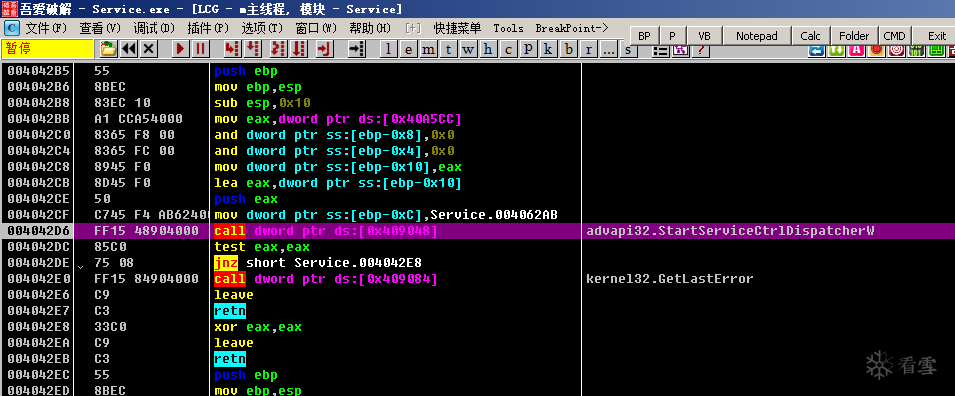Show Windows list with the 'w' button
The image size is (955, 396).
coord(468,49)
